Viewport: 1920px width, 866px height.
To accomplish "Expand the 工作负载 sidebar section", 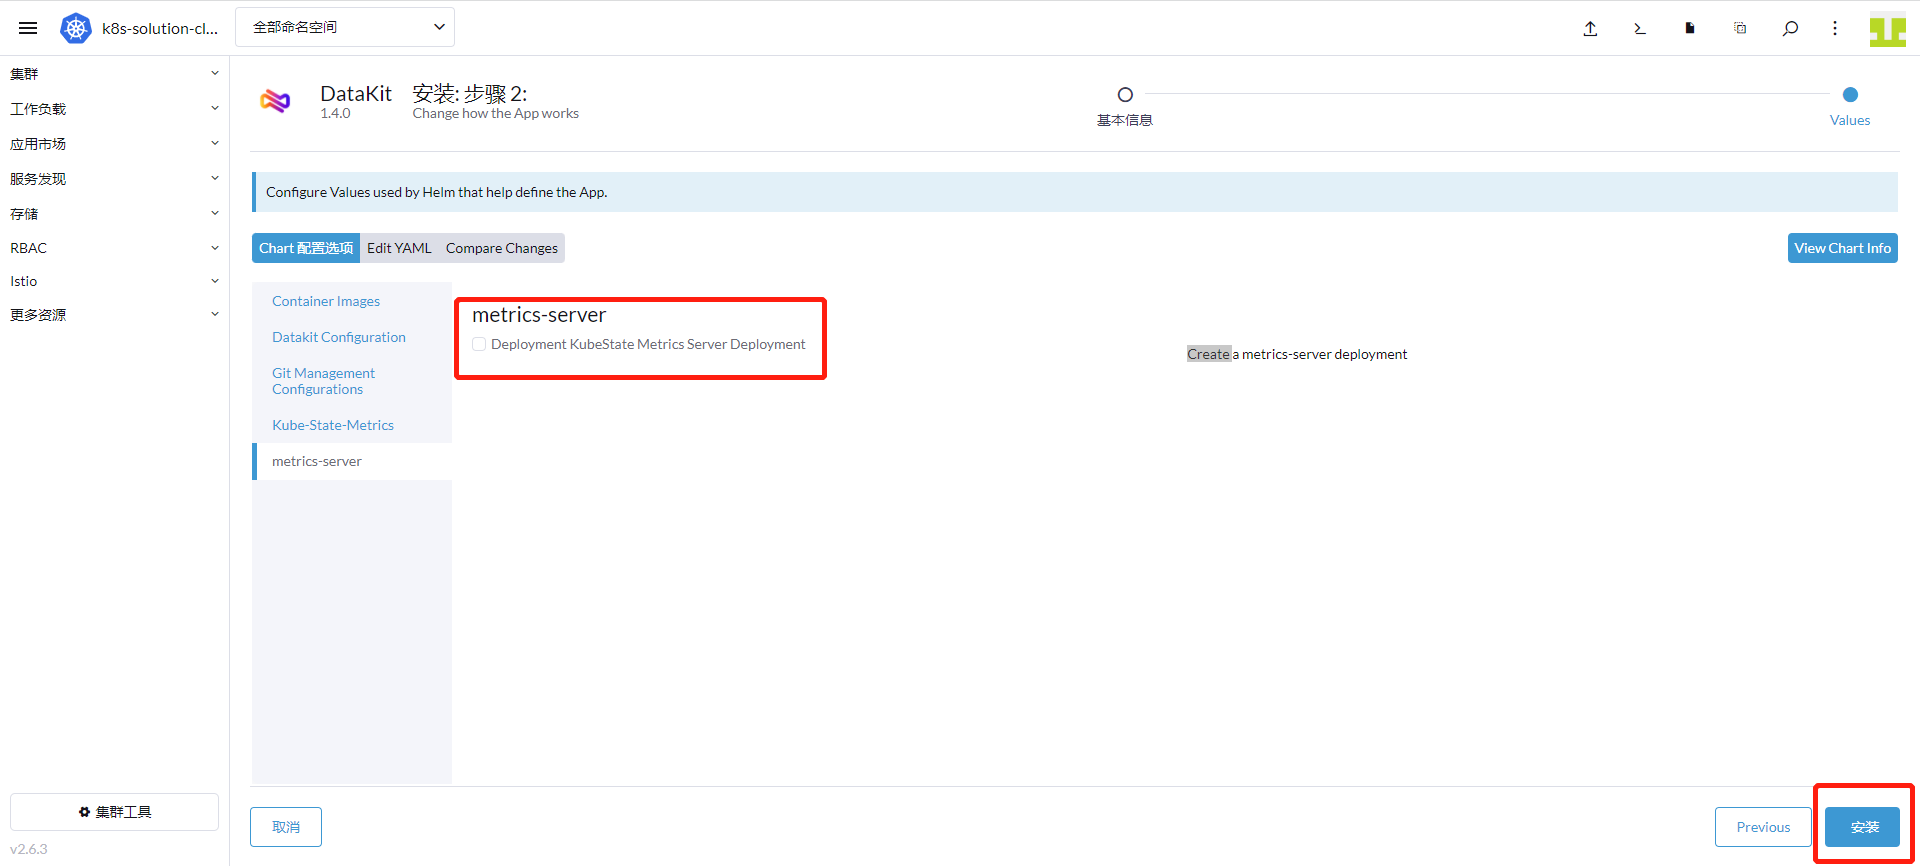I will click(114, 109).
